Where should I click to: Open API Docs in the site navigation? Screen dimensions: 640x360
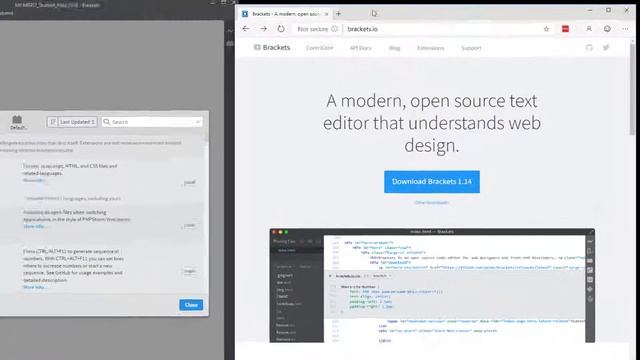pos(360,48)
